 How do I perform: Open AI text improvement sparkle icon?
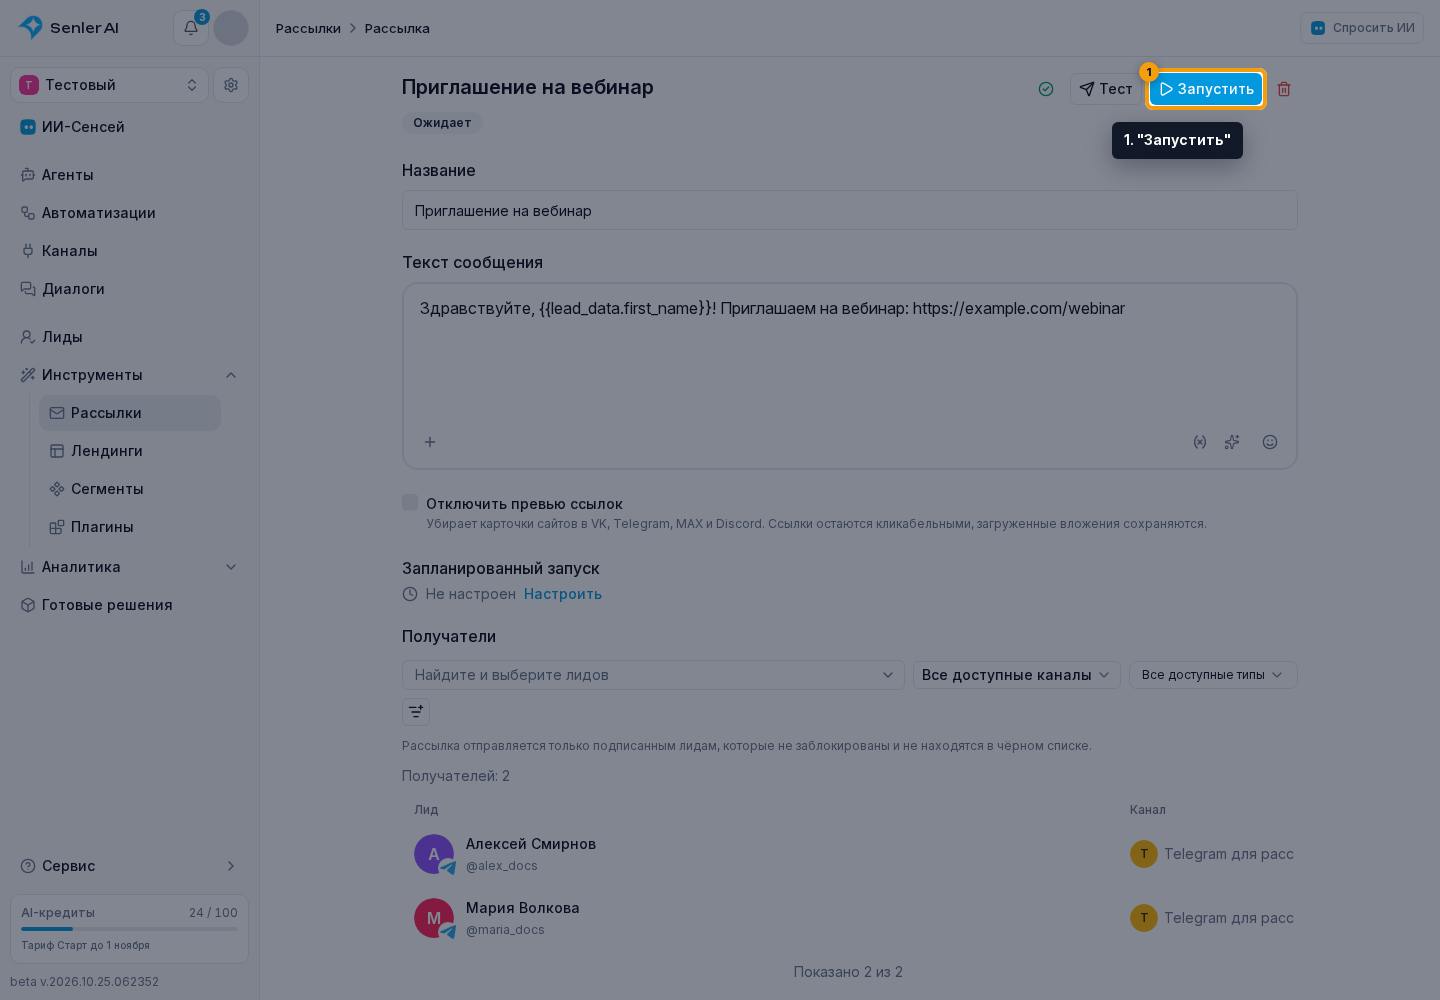[1232, 442]
